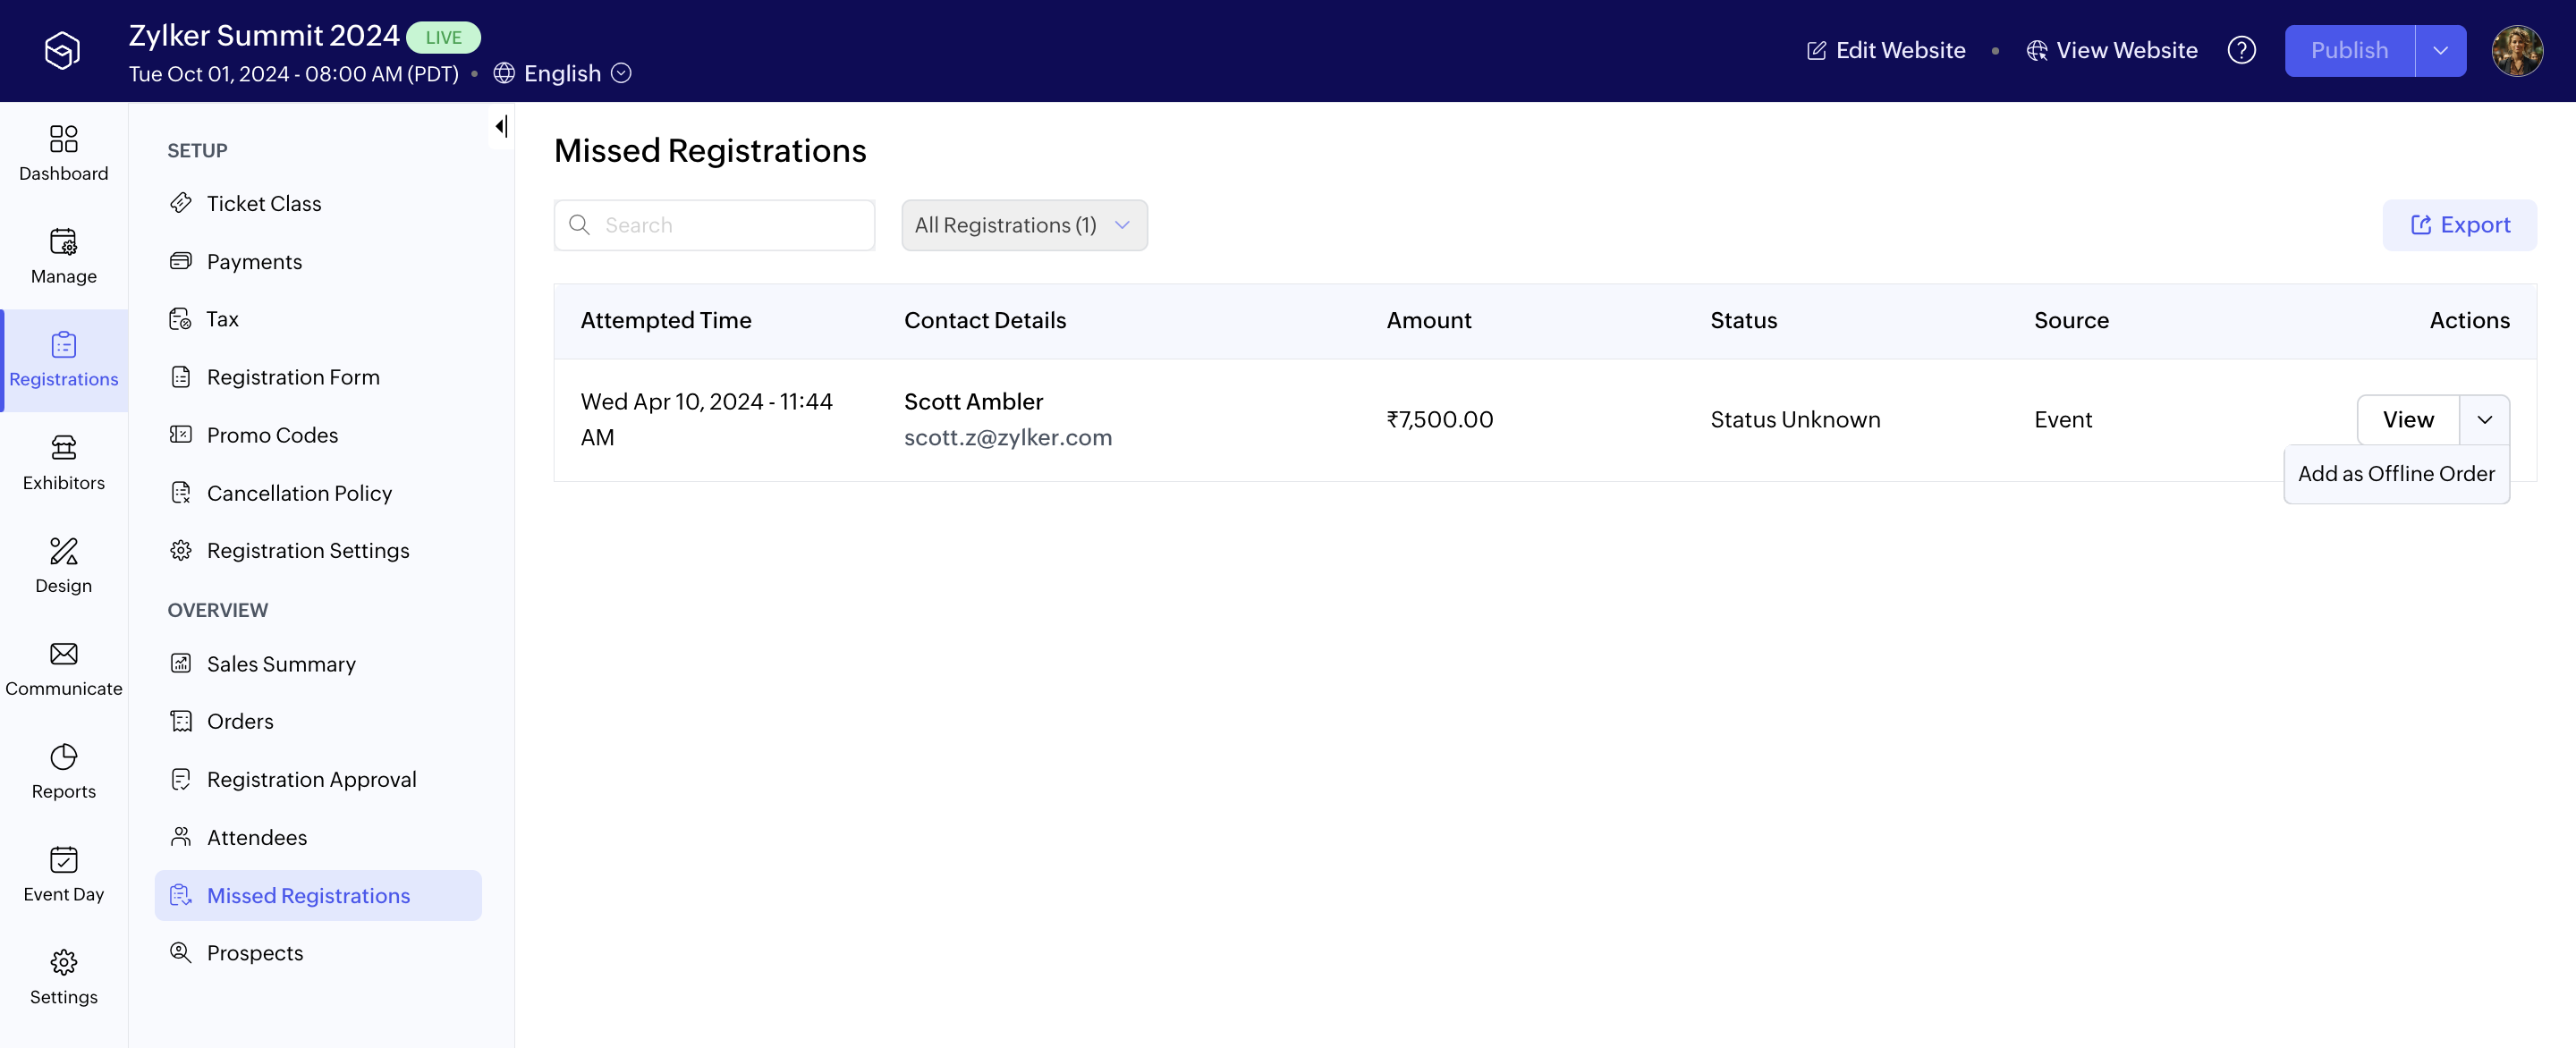Viewport: 2576px width, 1048px height.
Task: Click the Status Unknown cell
Action: [x=1795, y=420]
